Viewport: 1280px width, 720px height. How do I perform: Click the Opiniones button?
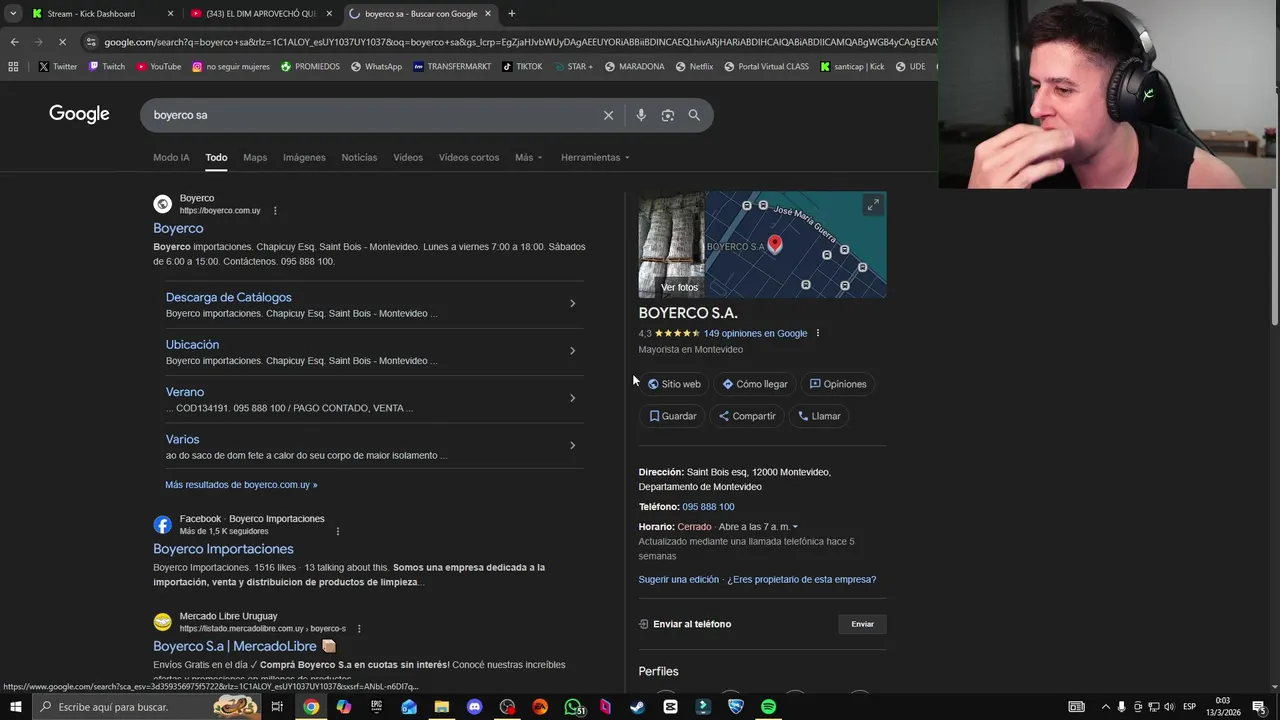point(838,384)
